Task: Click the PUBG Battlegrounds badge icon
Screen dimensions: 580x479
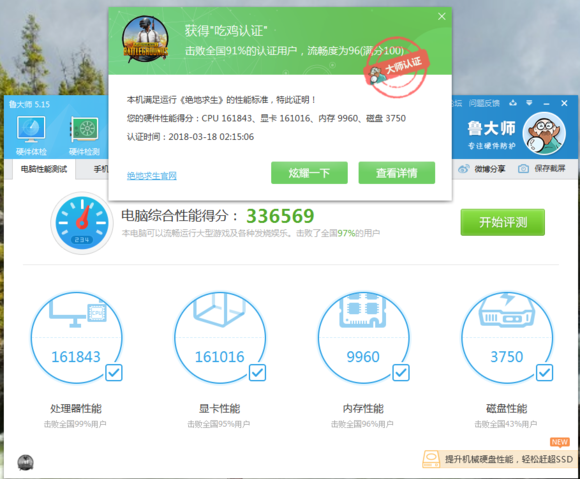Action: (145, 39)
